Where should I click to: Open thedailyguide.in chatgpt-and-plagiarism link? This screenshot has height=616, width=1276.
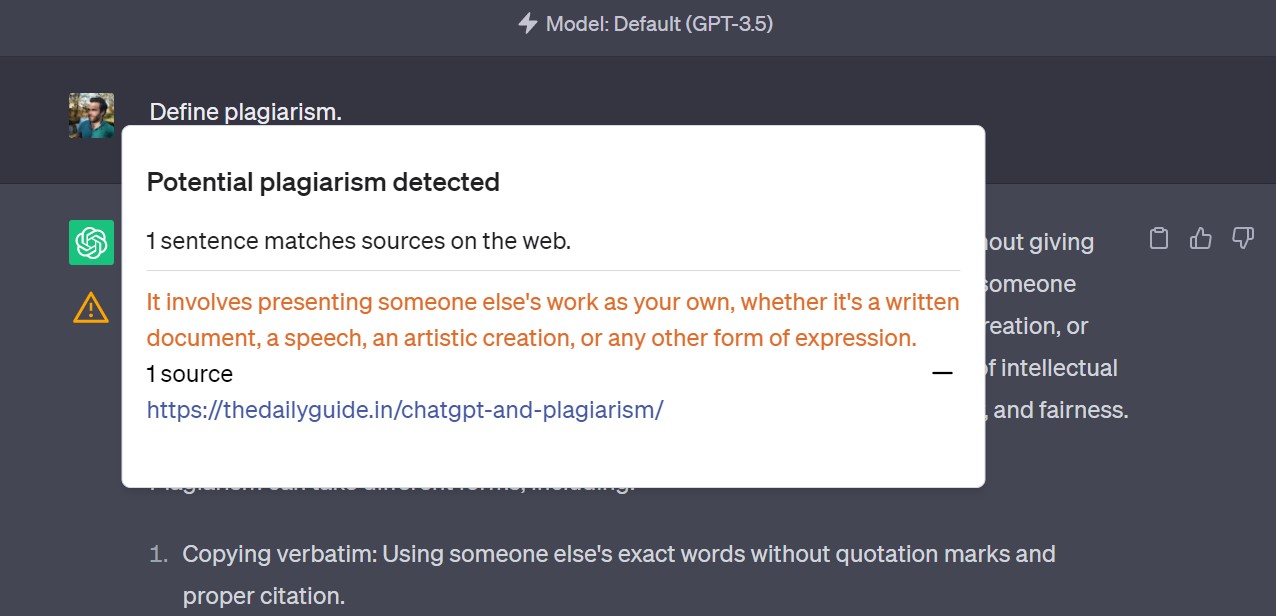tap(405, 410)
